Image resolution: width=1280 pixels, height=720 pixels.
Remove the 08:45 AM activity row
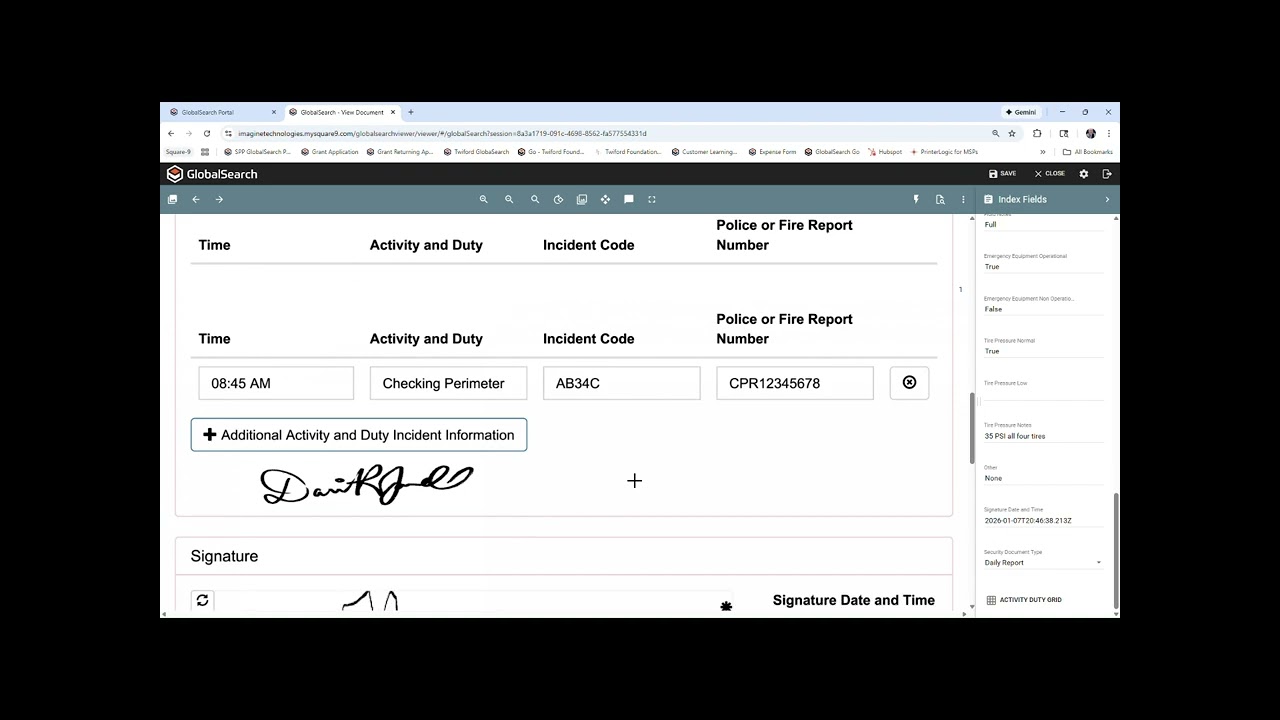click(909, 383)
